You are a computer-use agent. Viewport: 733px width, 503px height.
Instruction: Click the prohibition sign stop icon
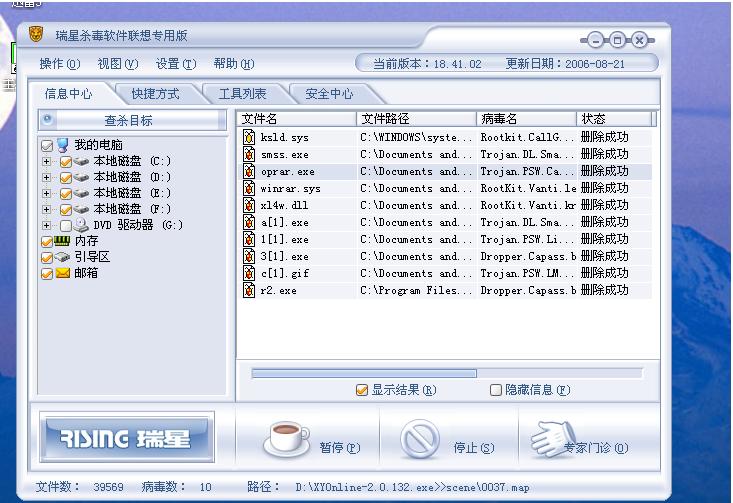pos(419,438)
